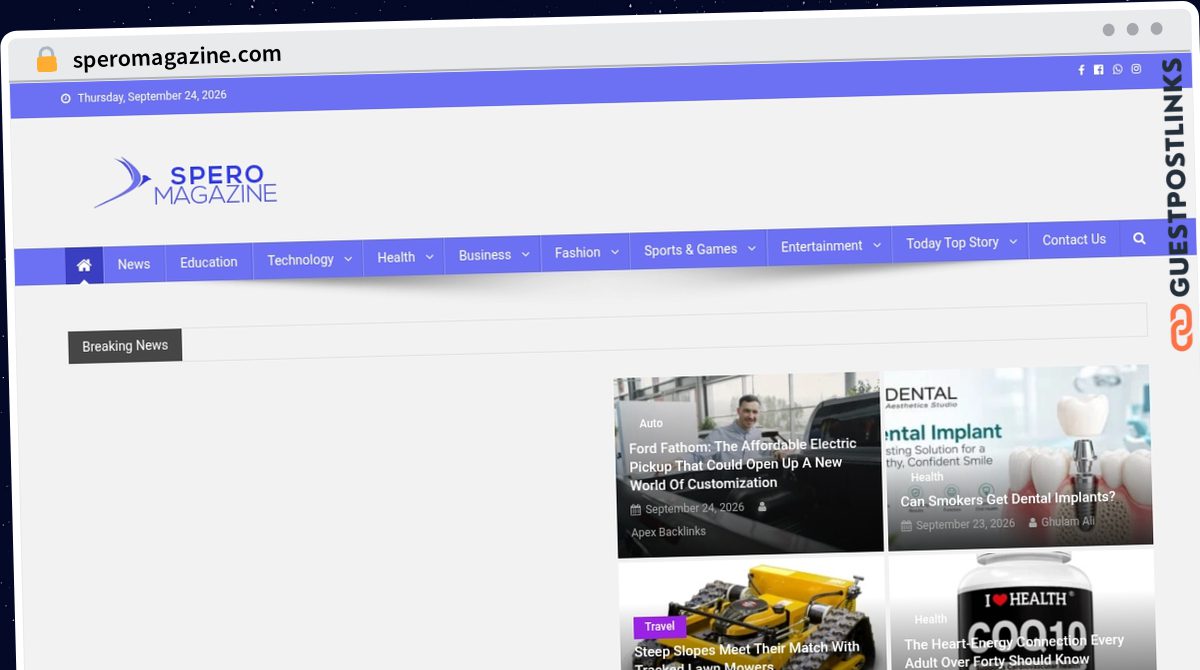Expand the Health menu arrow
The width and height of the screenshot is (1200, 670).
point(429,257)
